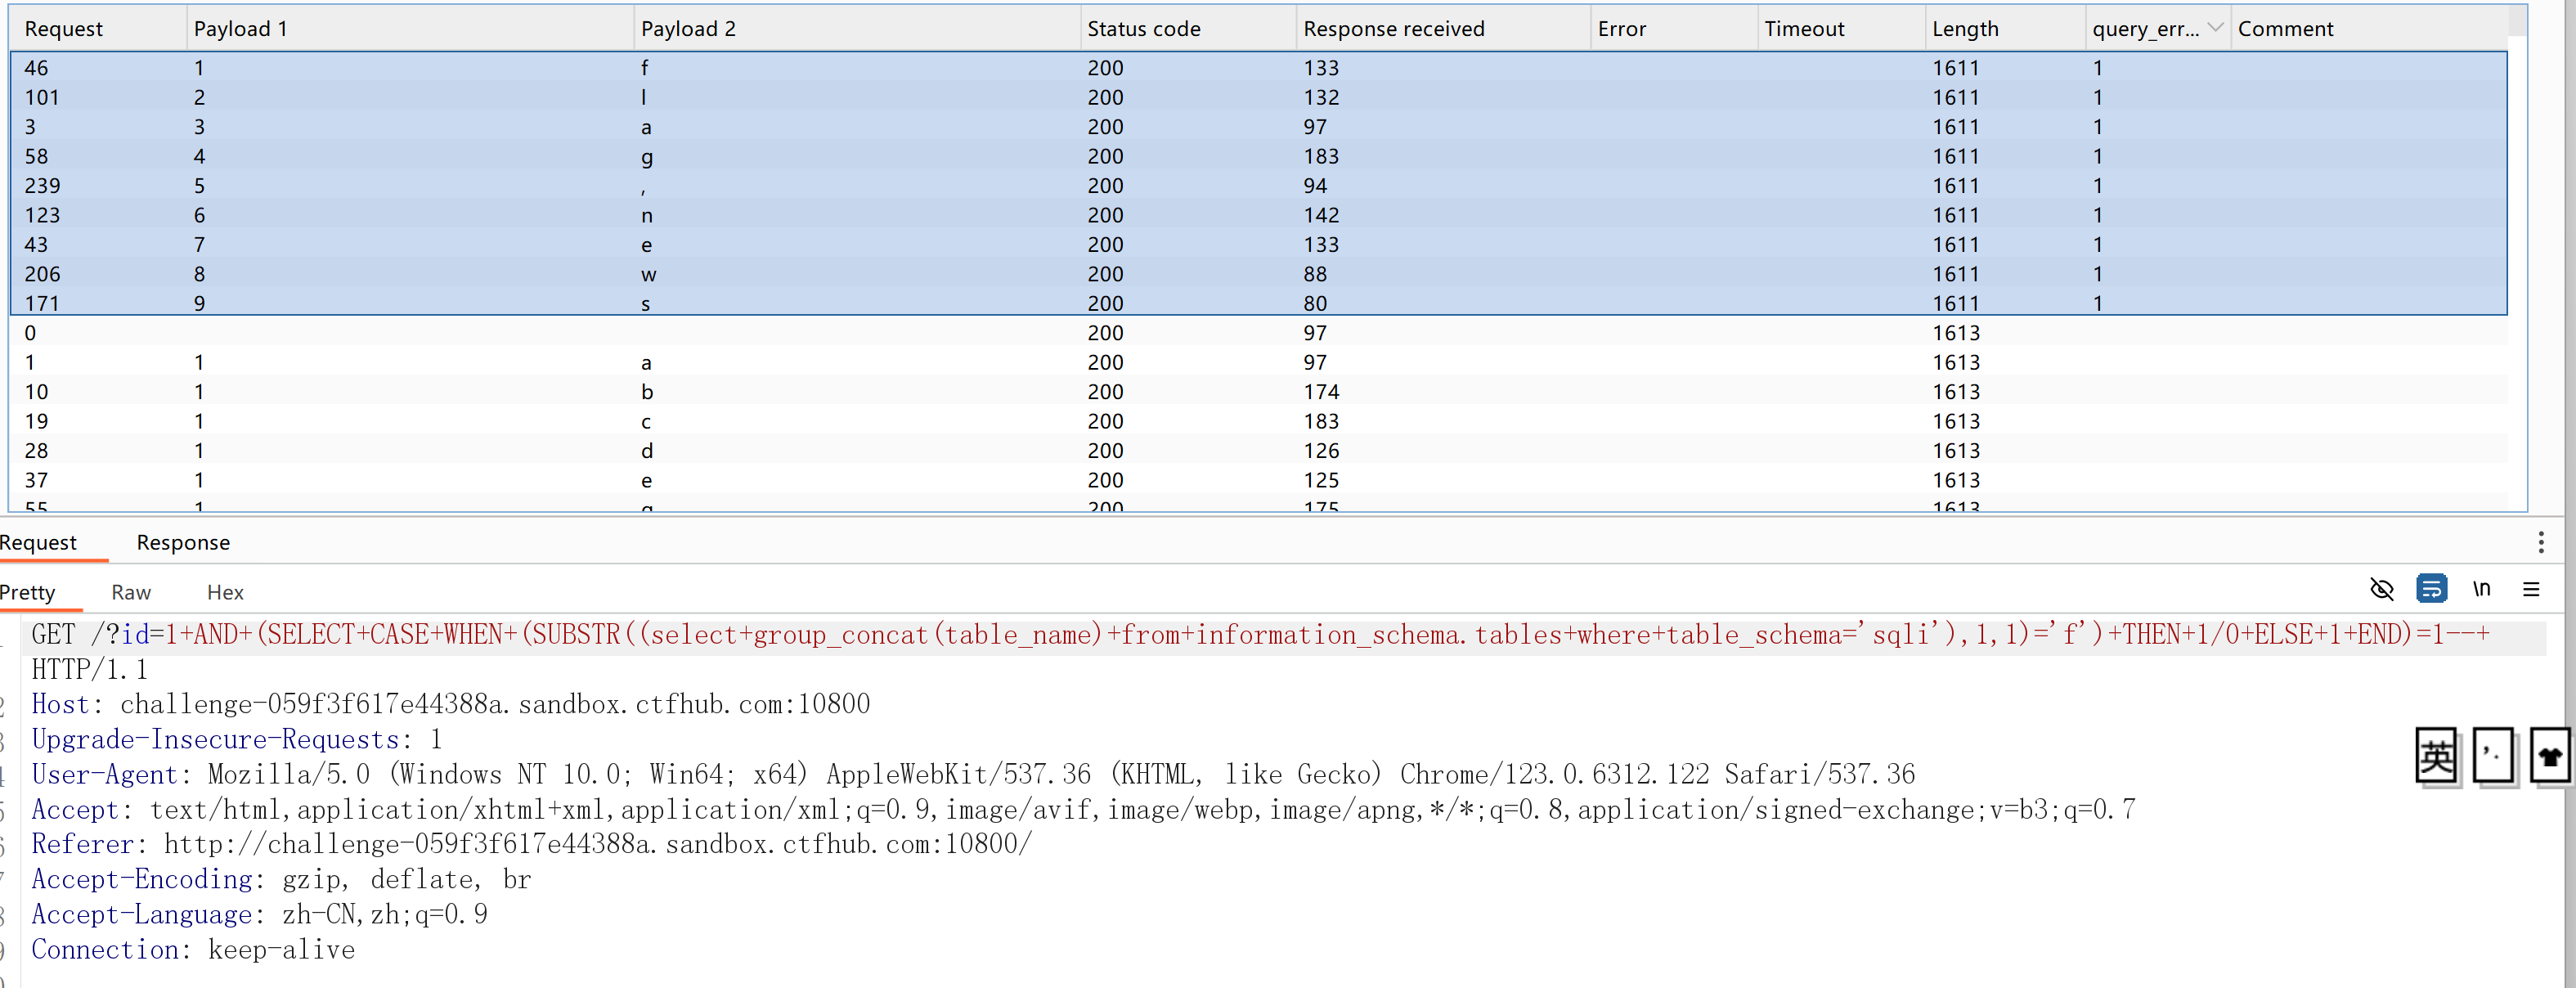Select request row 123 with payload n
The height and width of the screenshot is (988, 2576).
click(1258, 215)
